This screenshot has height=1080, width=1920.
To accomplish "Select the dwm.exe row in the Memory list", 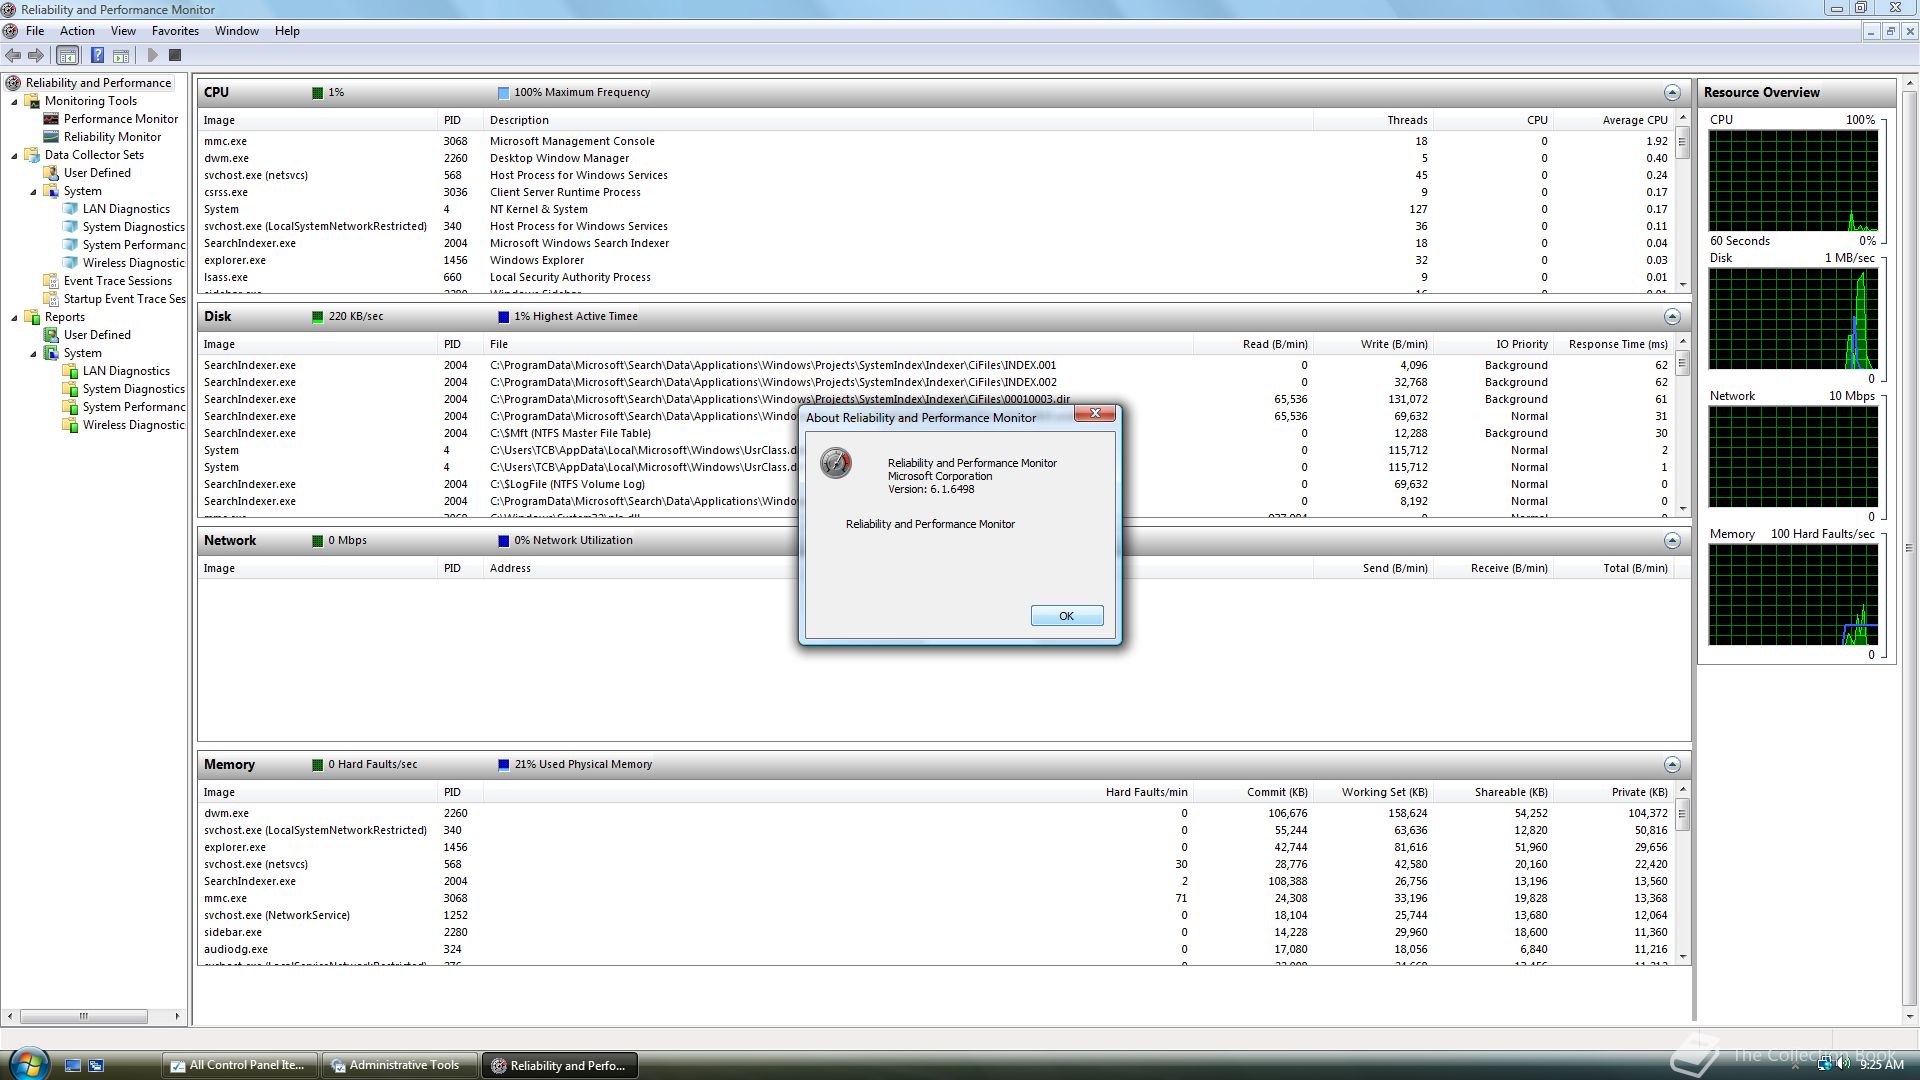I will [x=938, y=813].
